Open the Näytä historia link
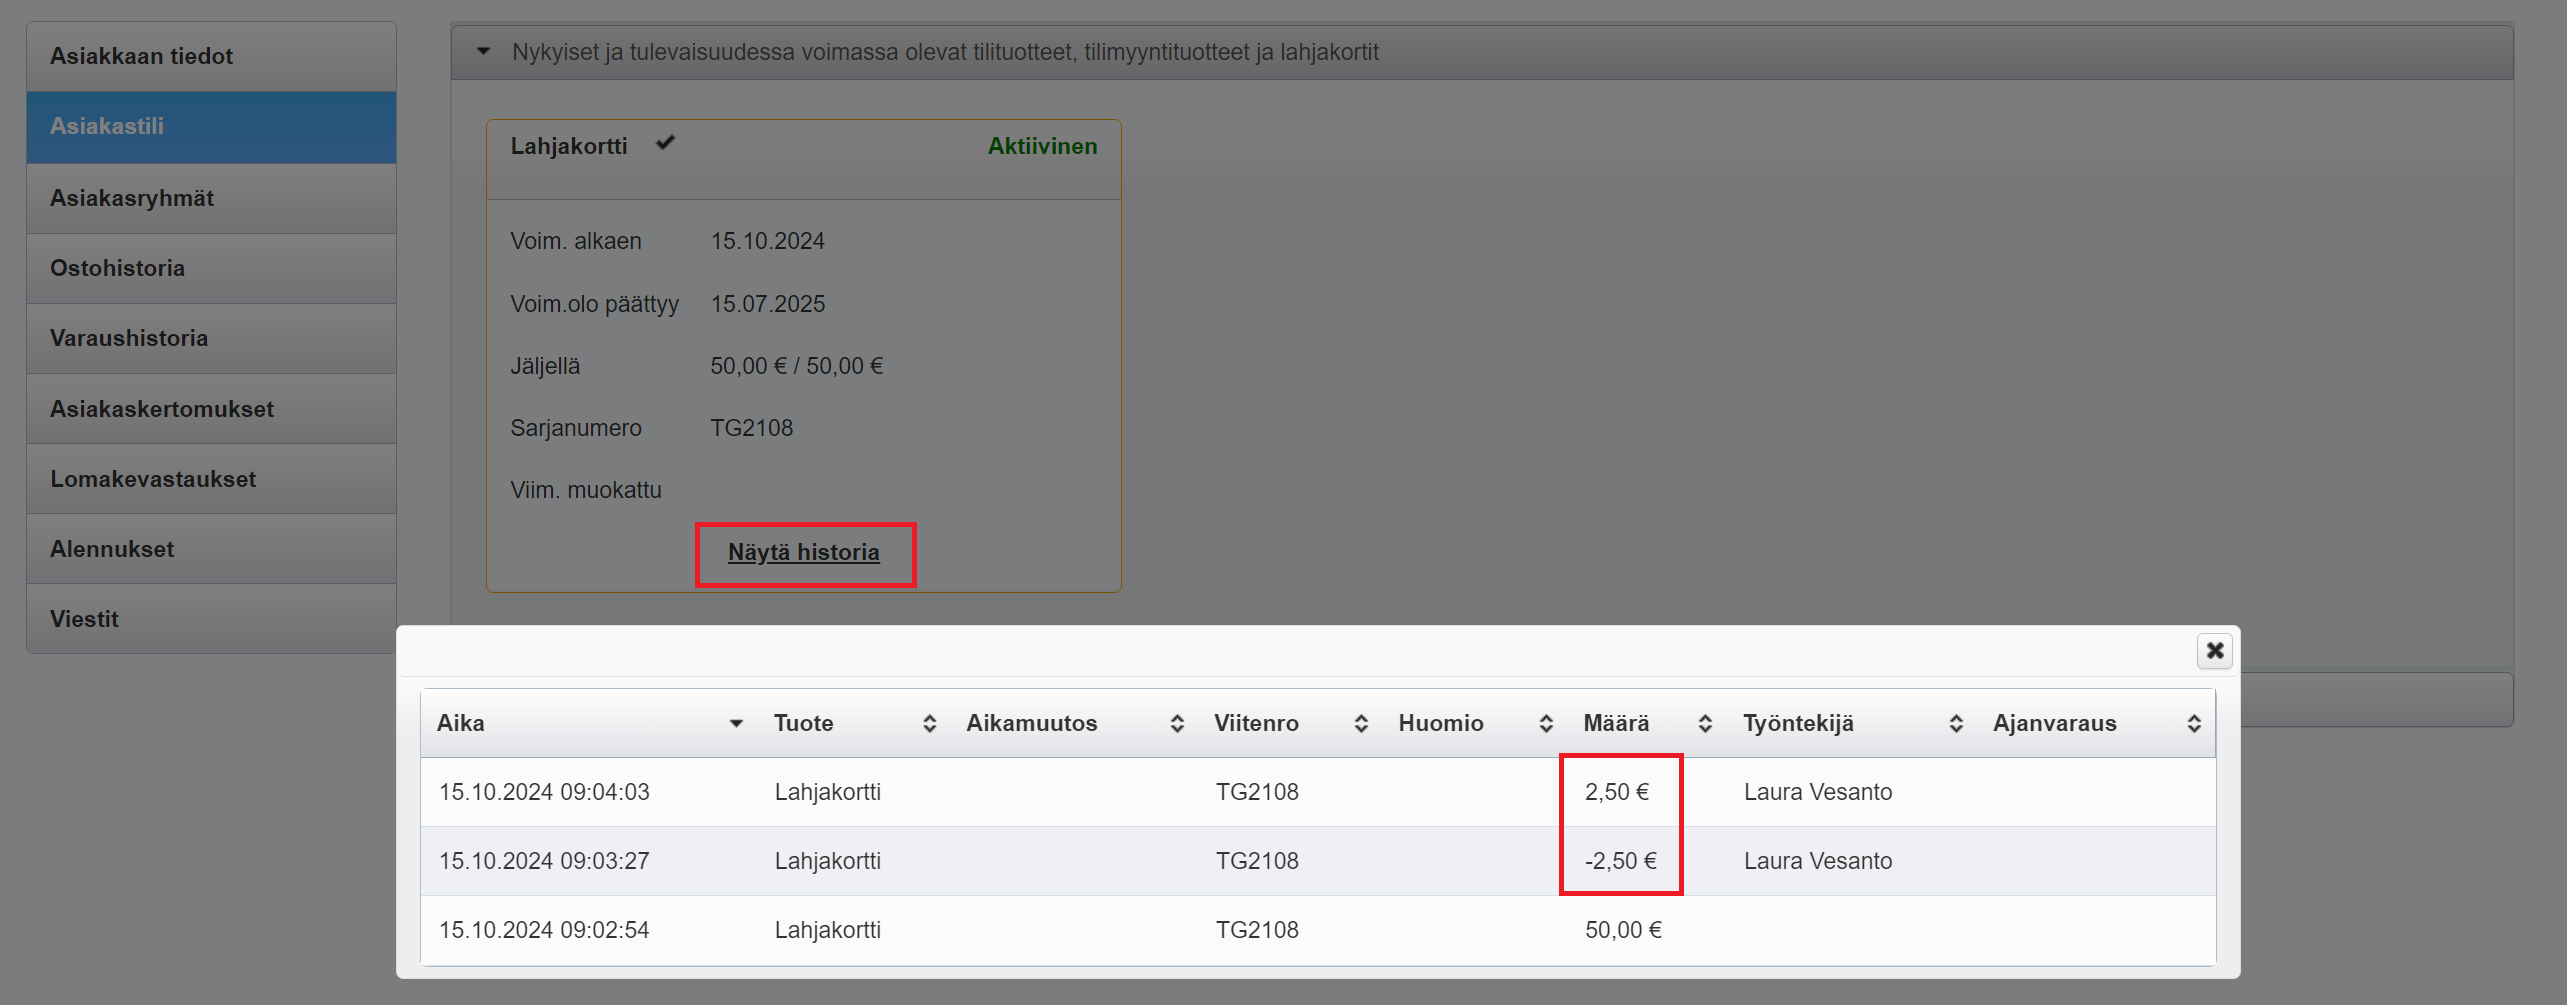The height and width of the screenshot is (1005, 2567). pyautogui.click(x=803, y=552)
